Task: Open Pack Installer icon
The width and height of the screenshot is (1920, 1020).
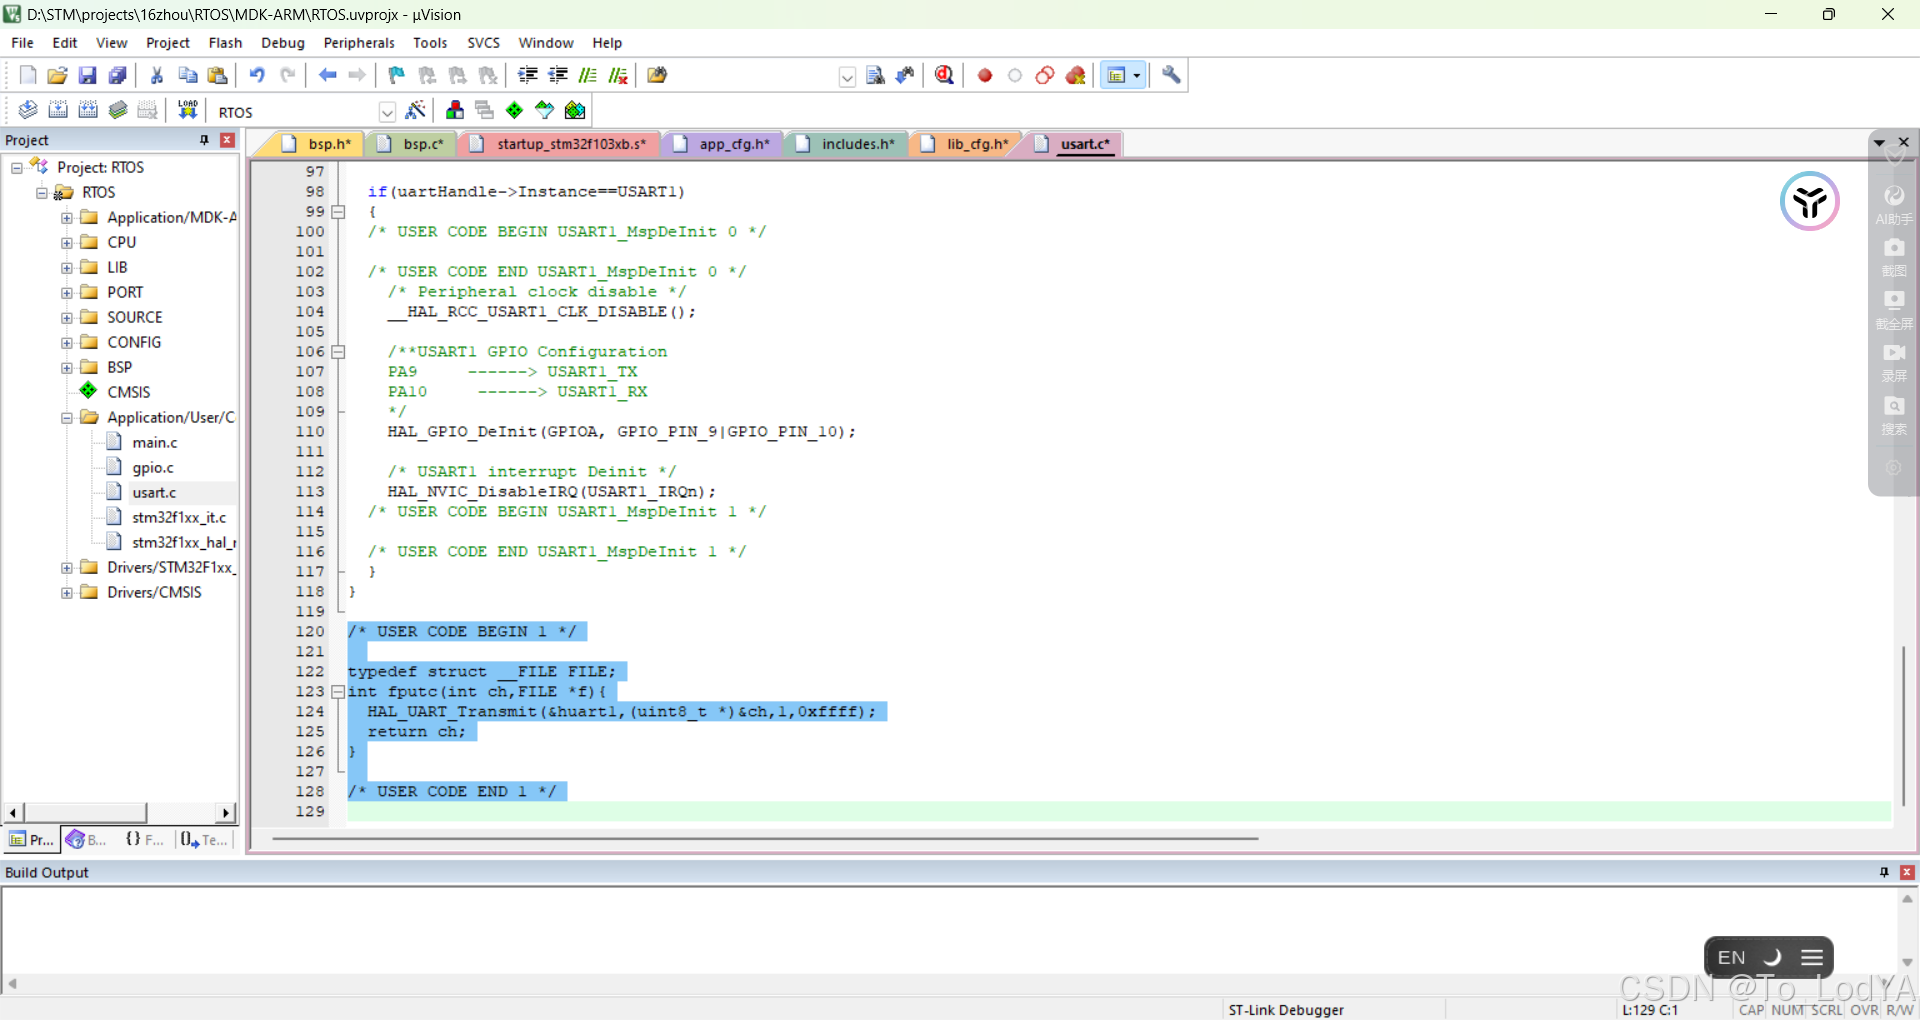Action: (575, 110)
